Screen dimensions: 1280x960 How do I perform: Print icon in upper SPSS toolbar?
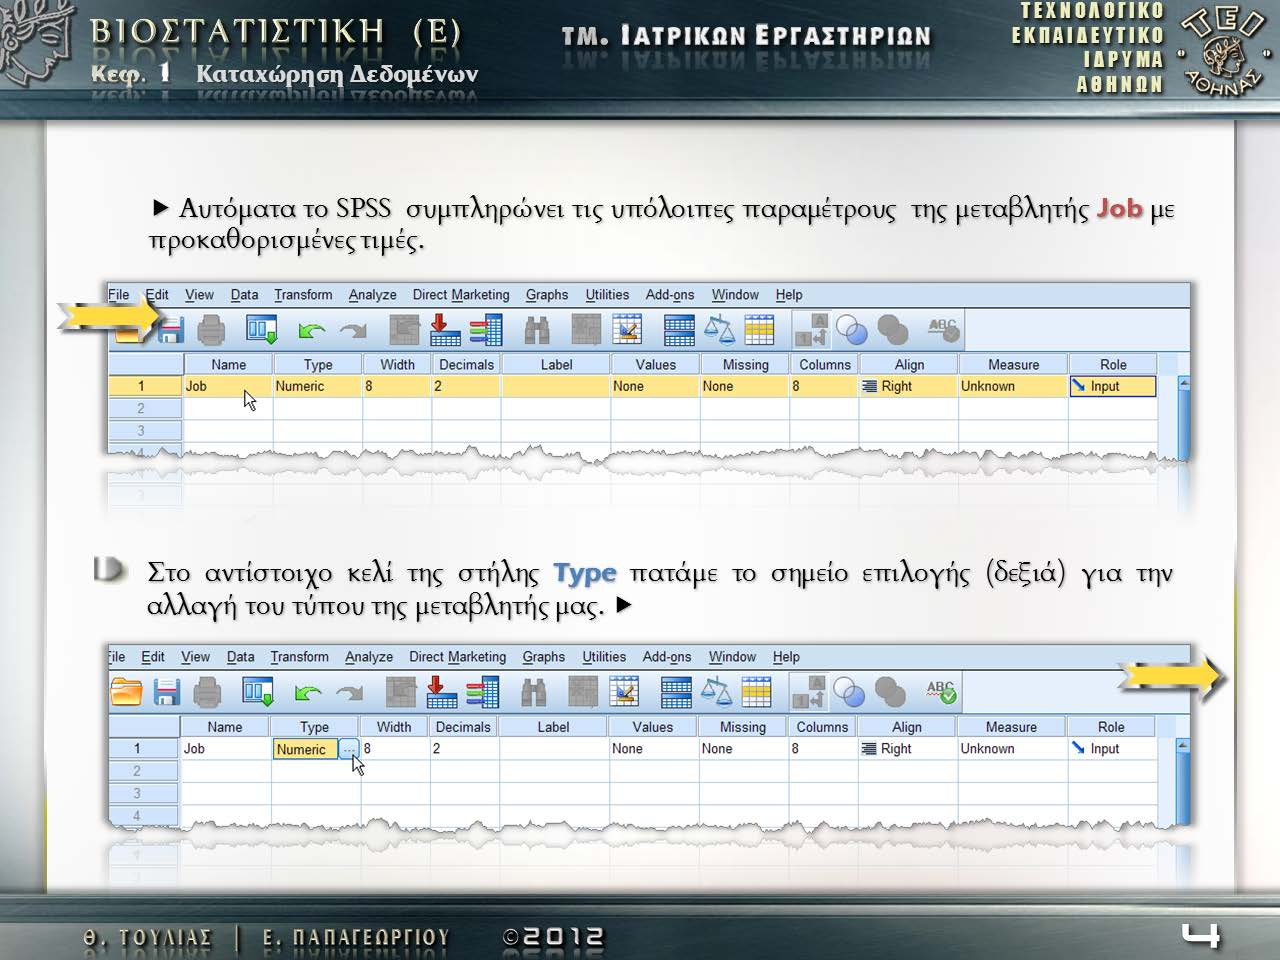pyautogui.click(x=211, y=329)
